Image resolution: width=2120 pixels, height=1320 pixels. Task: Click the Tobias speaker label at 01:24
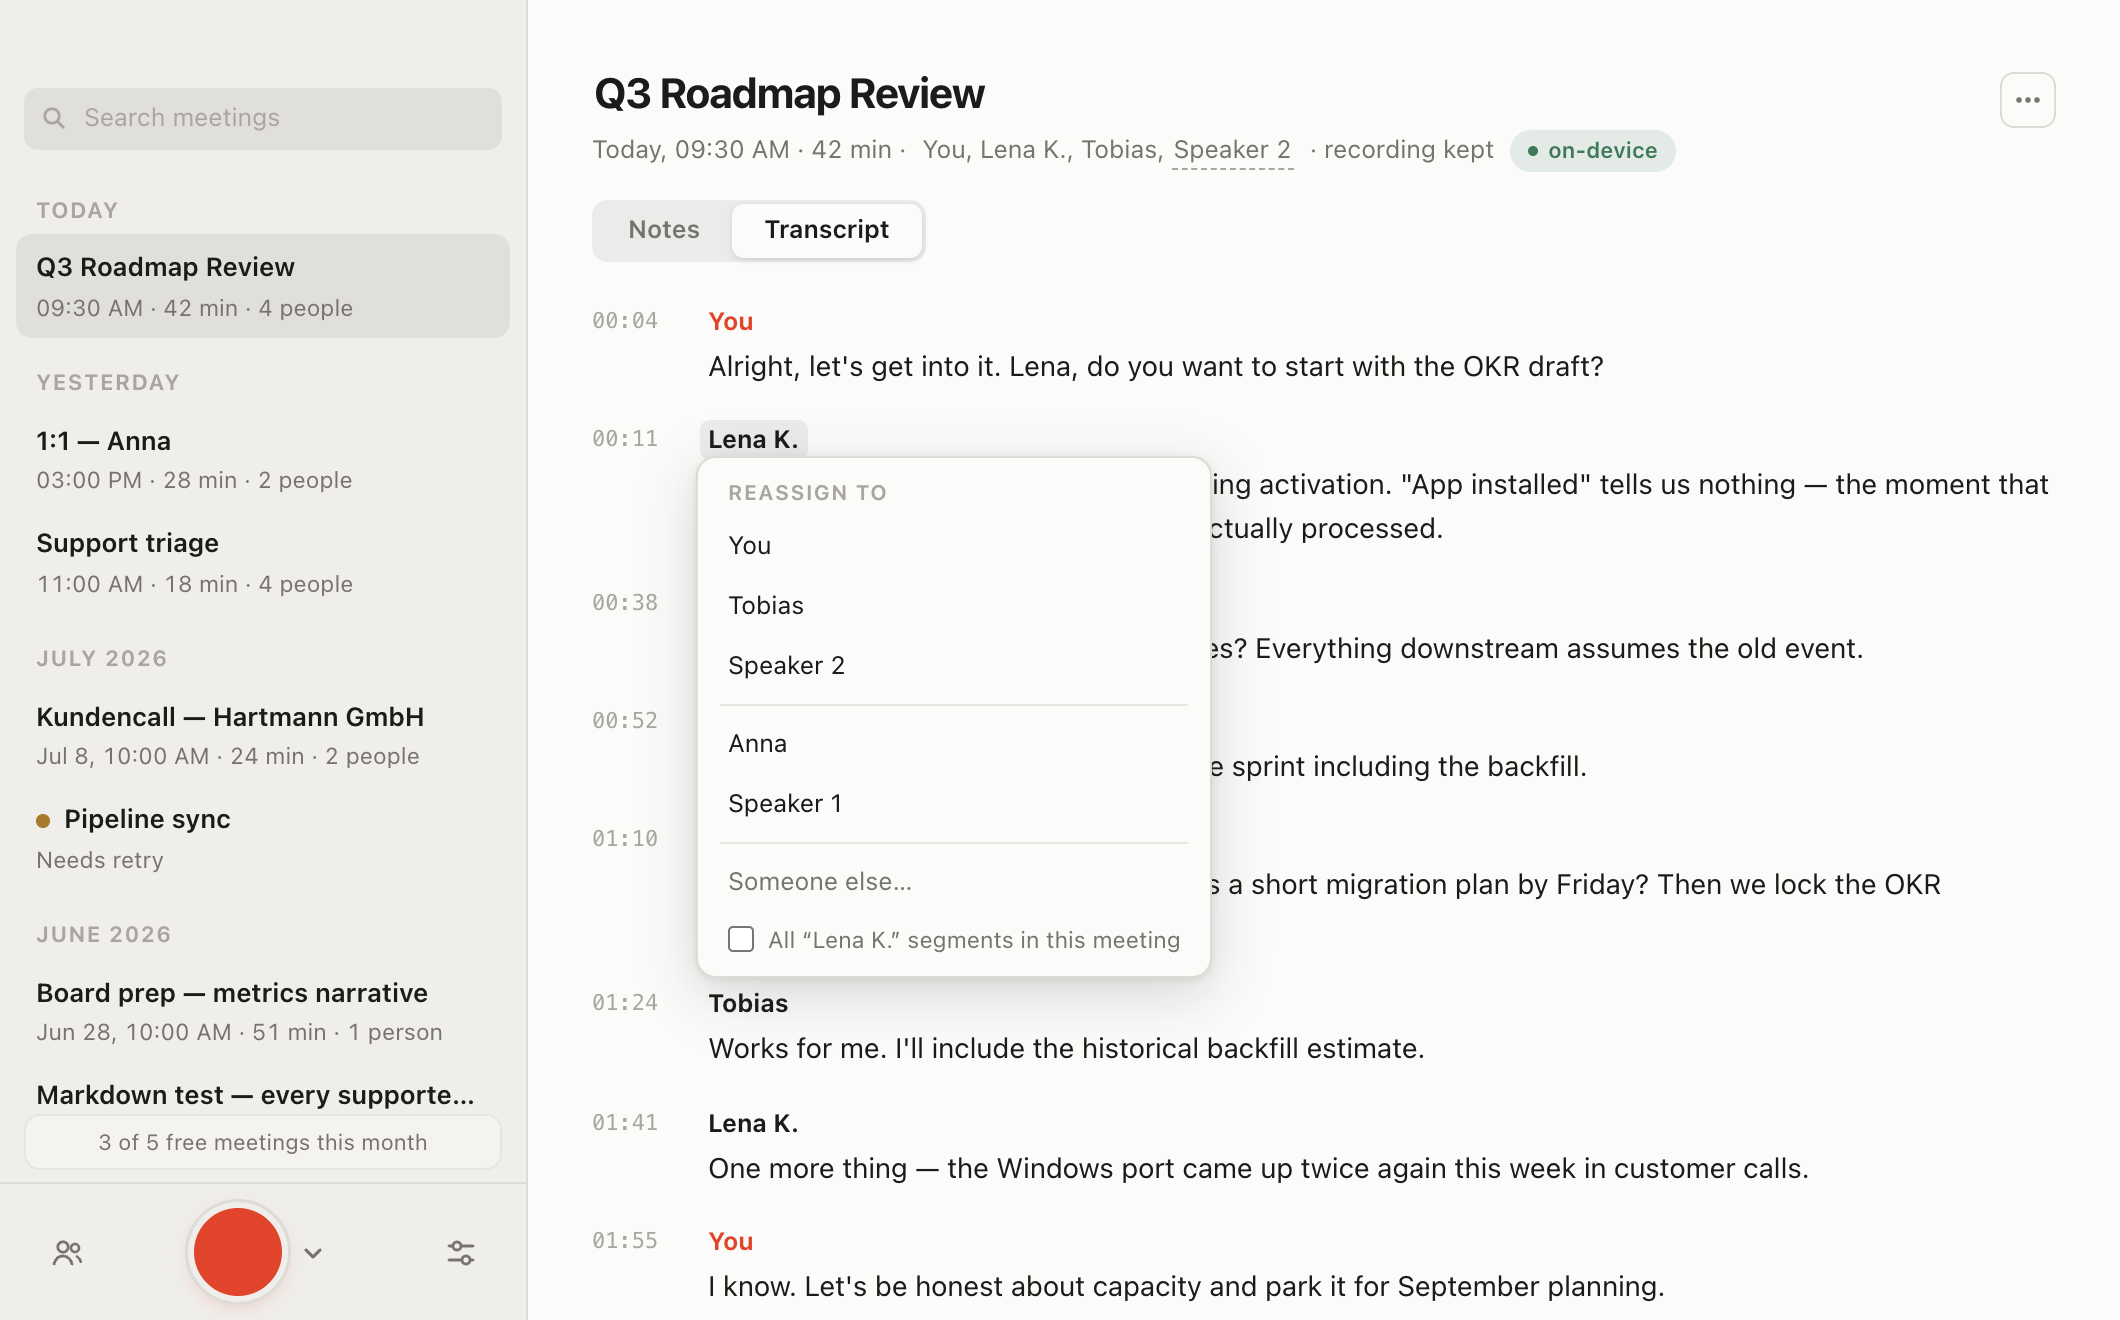point(748,1003)
